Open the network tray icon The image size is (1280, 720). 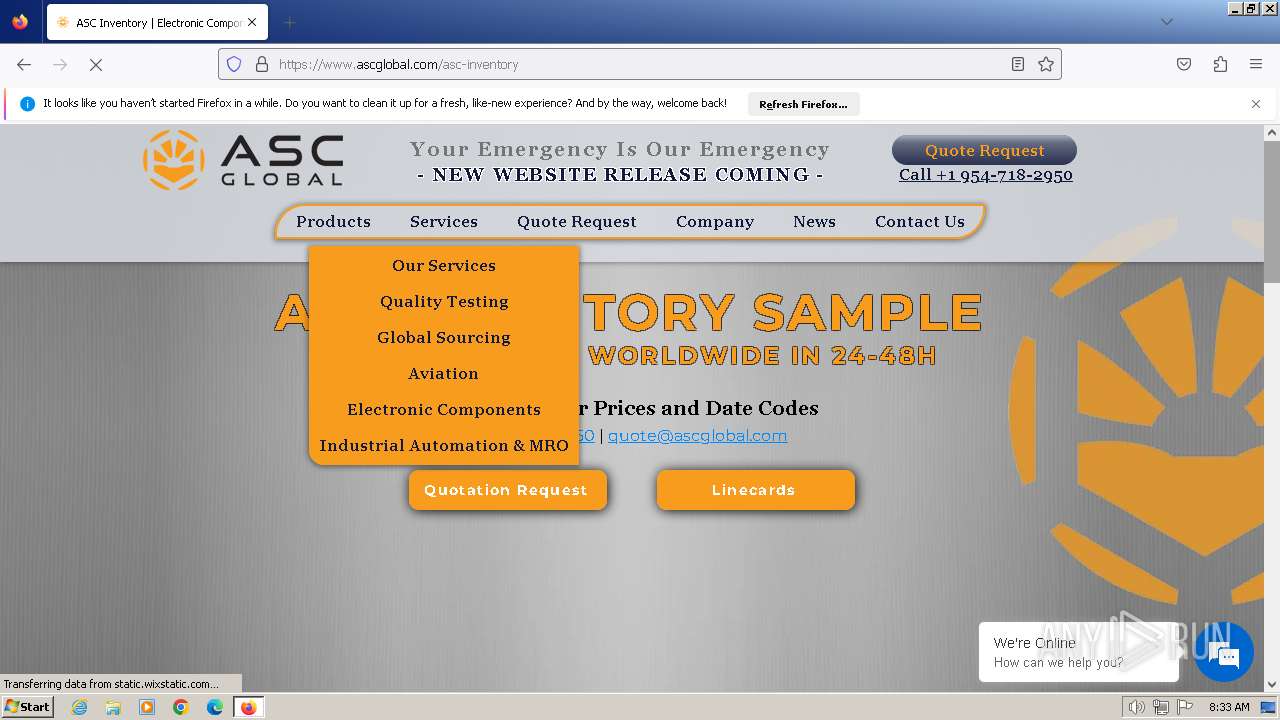(1160, 707)
